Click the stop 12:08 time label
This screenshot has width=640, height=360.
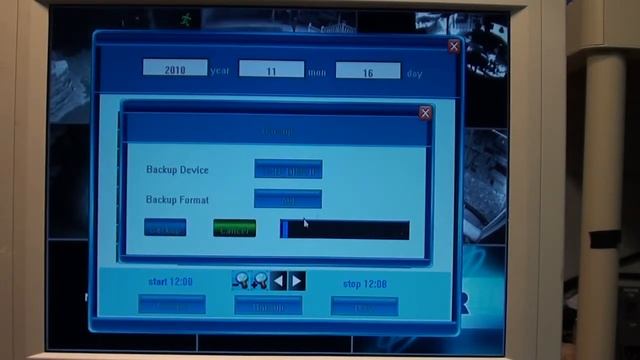tap(365, 284)
